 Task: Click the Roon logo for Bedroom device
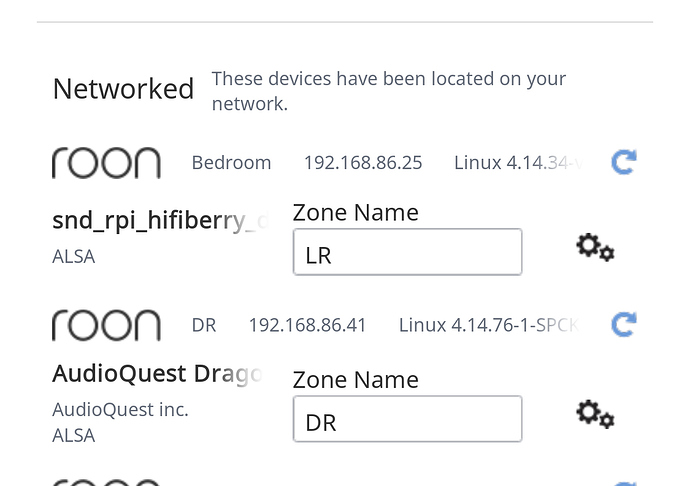pyautogui.click(x=106, y=163)
